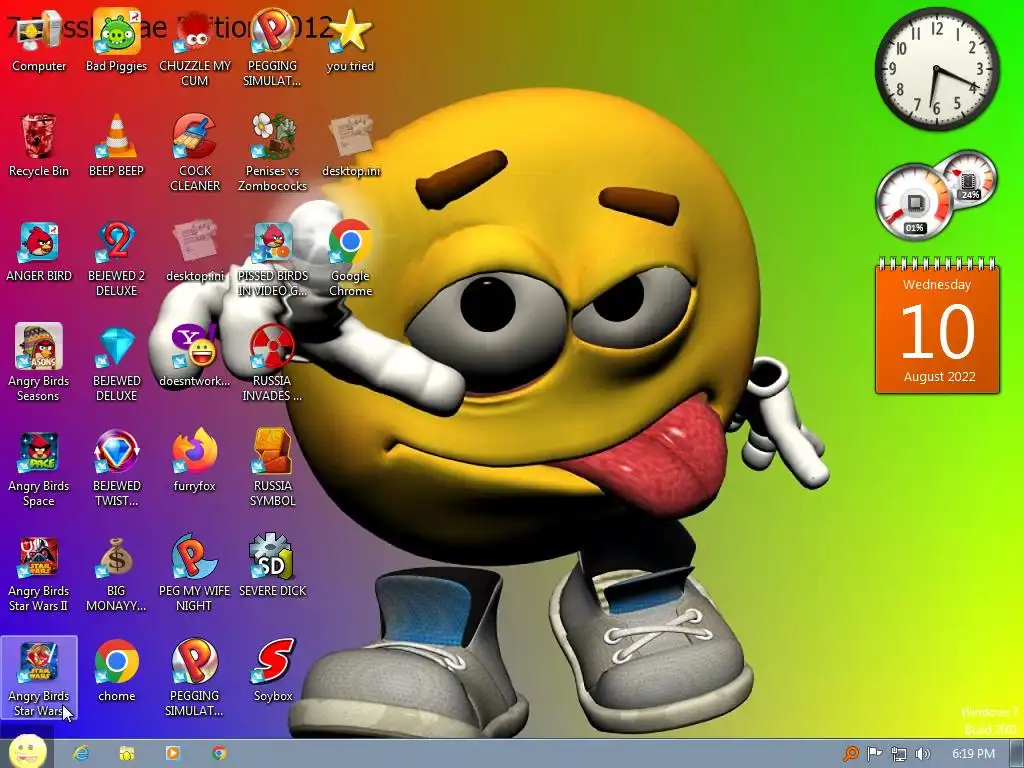Screen dimensions: 1024x768
Task: Launch Windows Media Player from the taskbar
Action: point(172,753)
